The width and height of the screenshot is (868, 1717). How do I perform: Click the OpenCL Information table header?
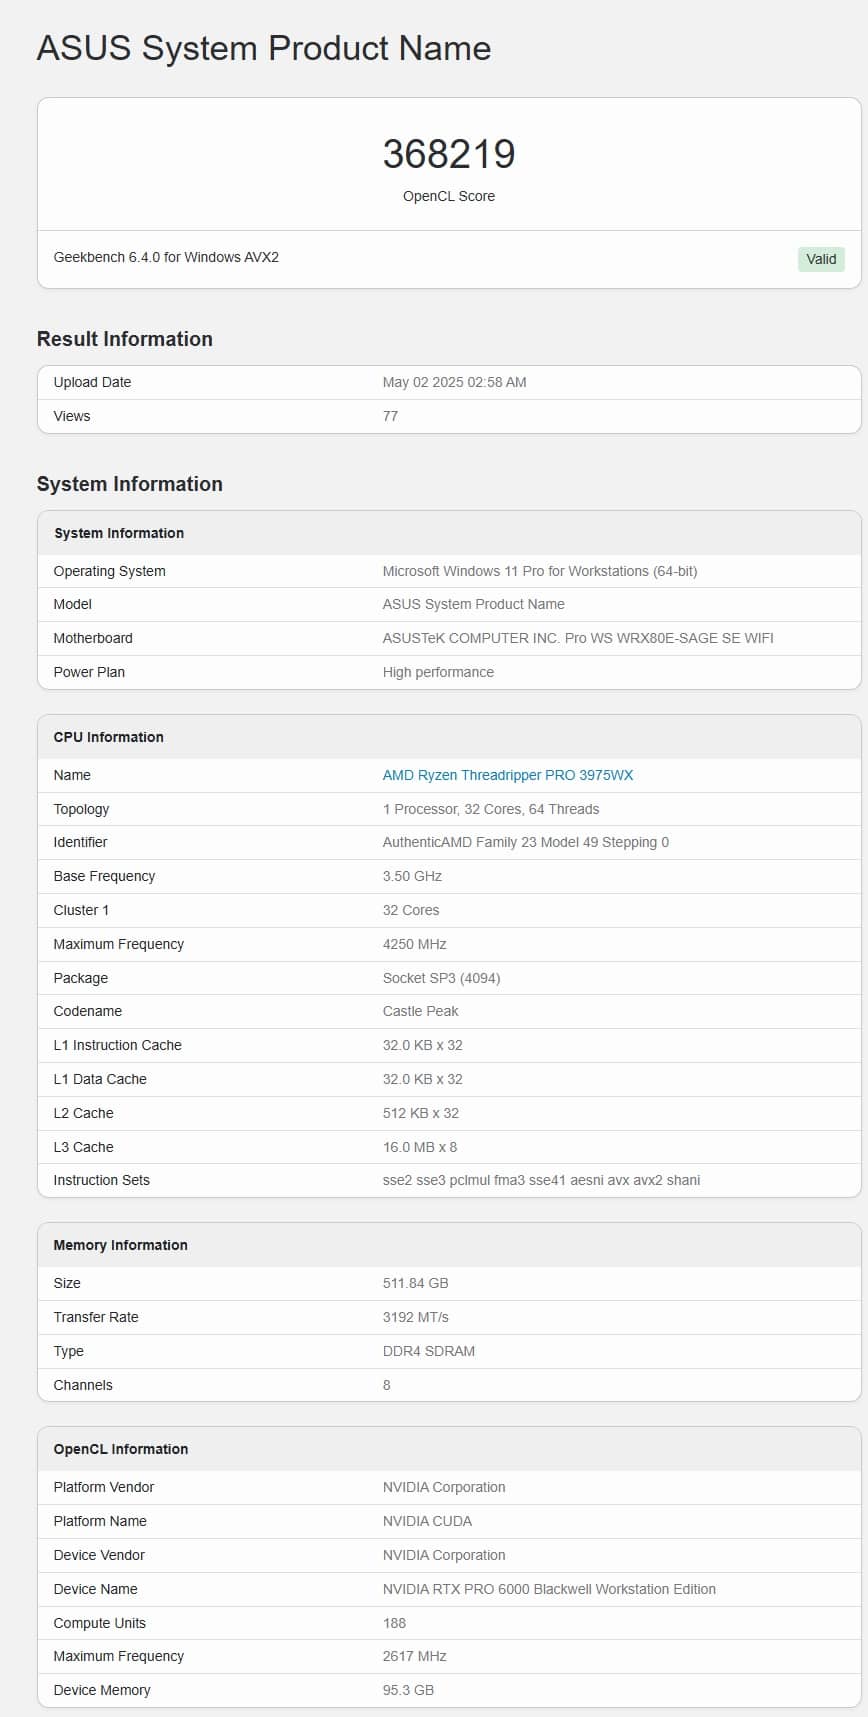[x=449, y=1449]
